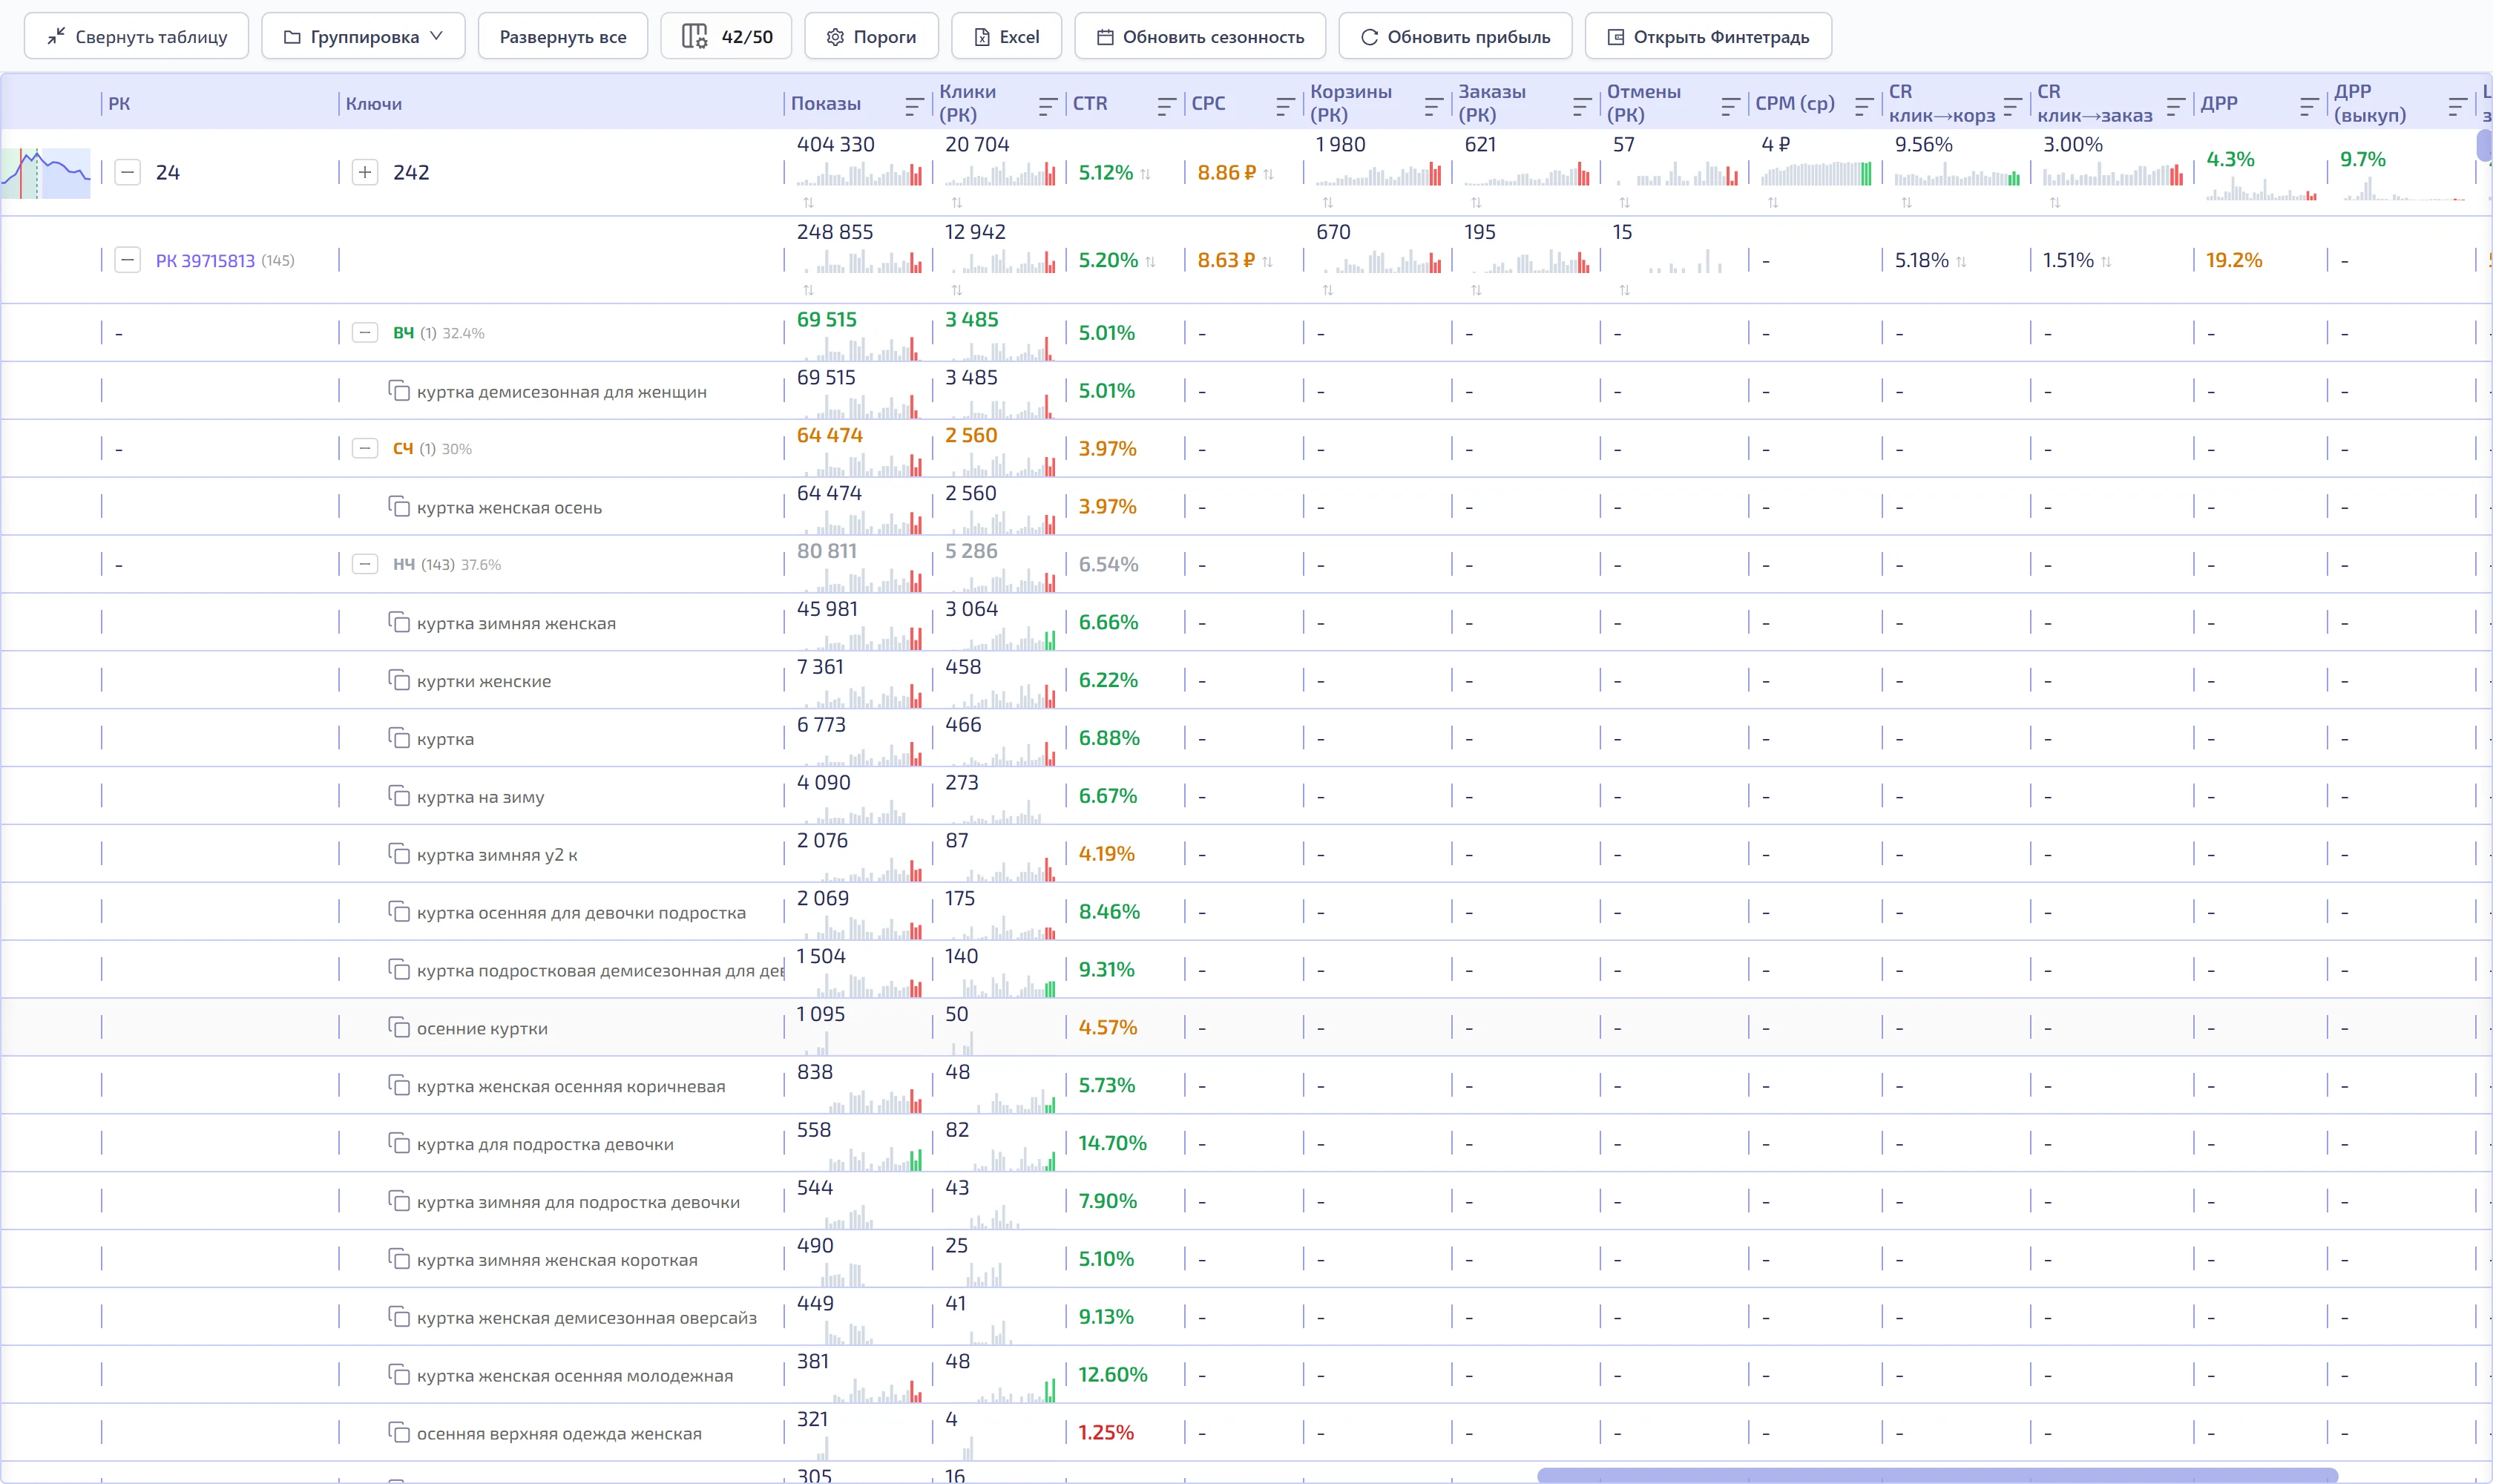Click the vertical scrollbar thumb
Viewport: 2493px width, 1484px height.
[x=2484, y=145]
